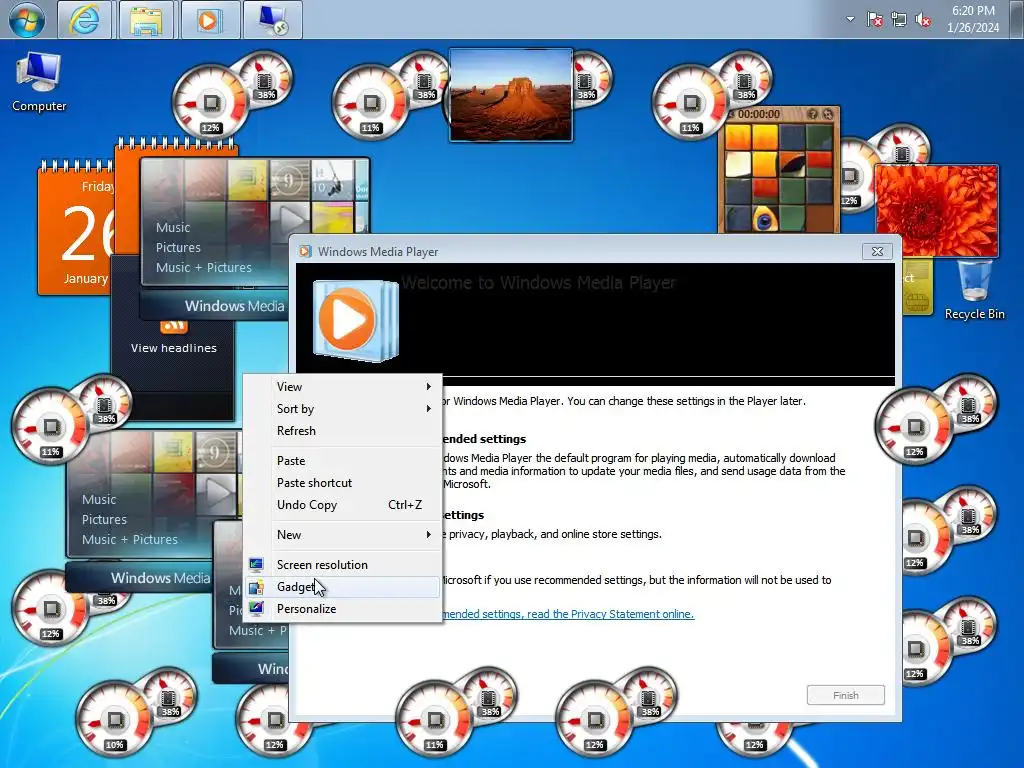Click the toucan beak puzzle tile
1024x768 pixels.
point(792,163)
